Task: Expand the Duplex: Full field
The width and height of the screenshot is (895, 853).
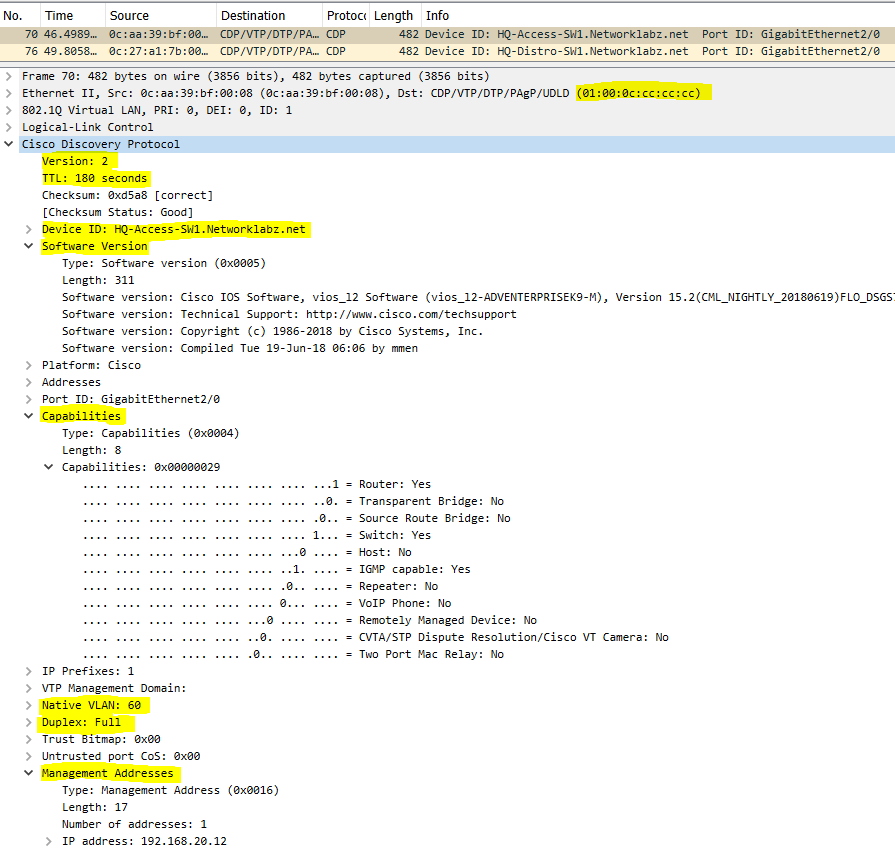Action: (29, 723)
